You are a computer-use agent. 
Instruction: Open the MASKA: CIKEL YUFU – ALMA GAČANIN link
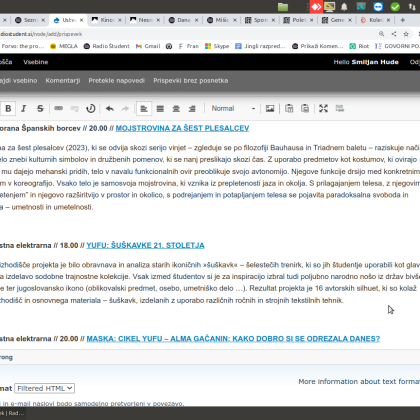coord(233,339)
